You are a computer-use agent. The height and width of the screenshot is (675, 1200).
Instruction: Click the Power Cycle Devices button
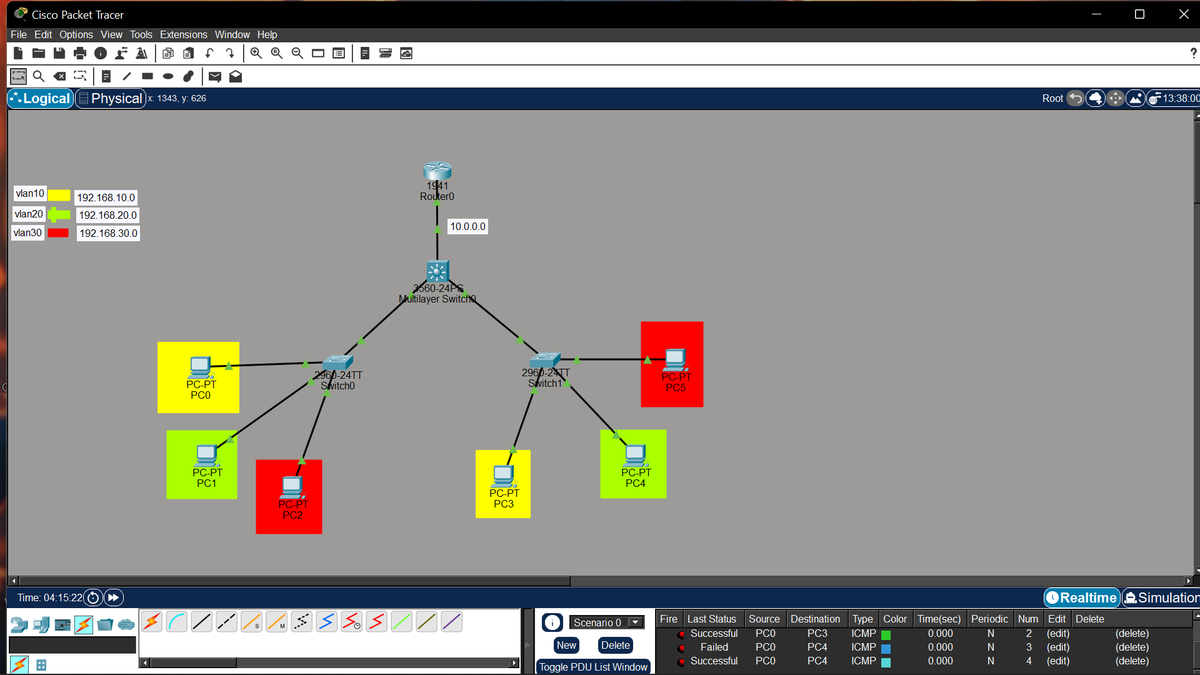click(x=91, y=598)
